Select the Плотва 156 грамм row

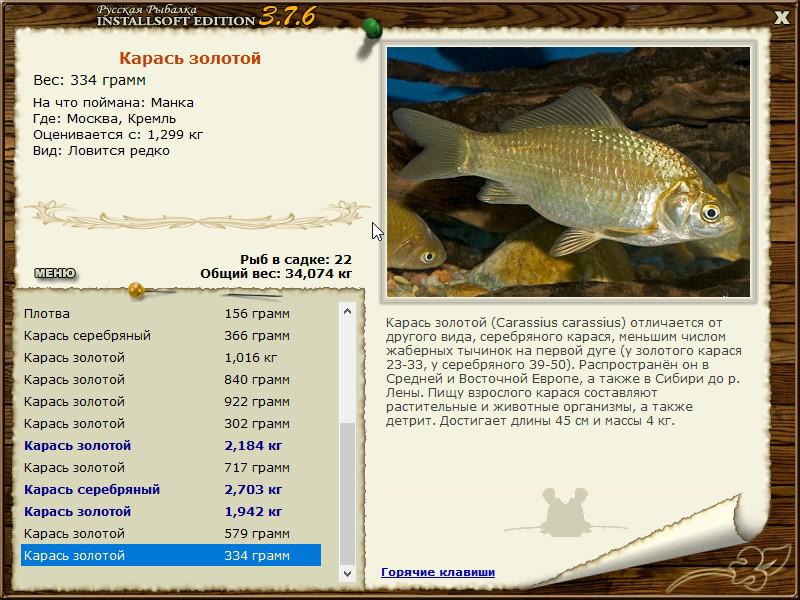171,314
